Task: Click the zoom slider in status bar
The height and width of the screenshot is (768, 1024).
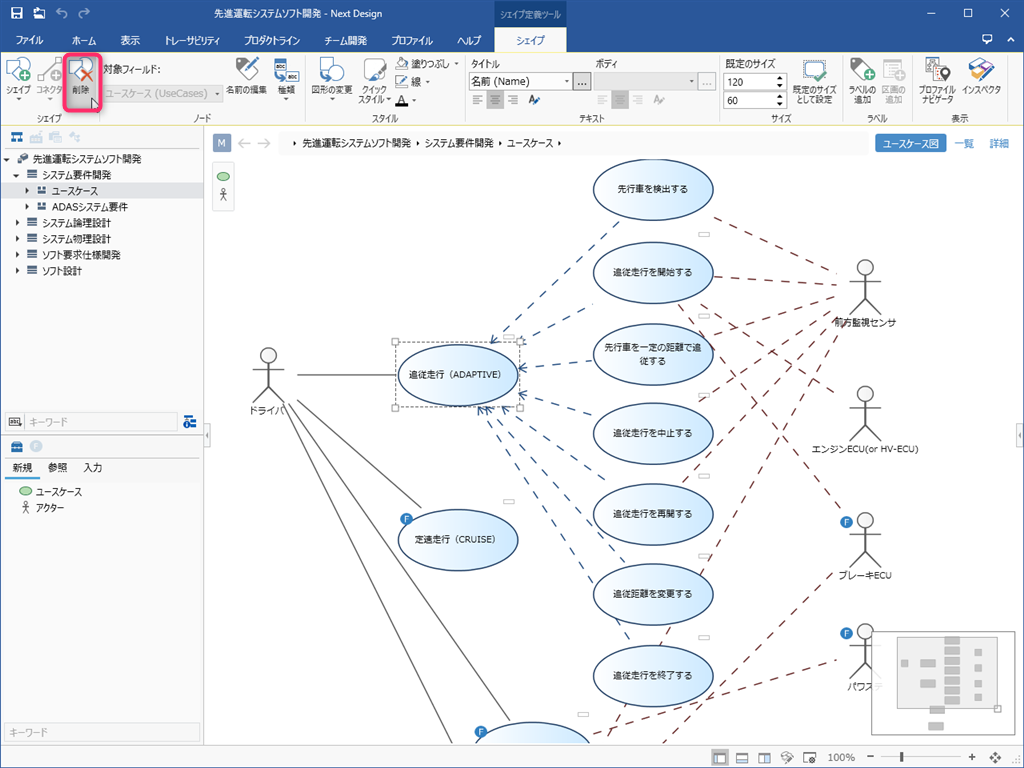Action: 902,757
